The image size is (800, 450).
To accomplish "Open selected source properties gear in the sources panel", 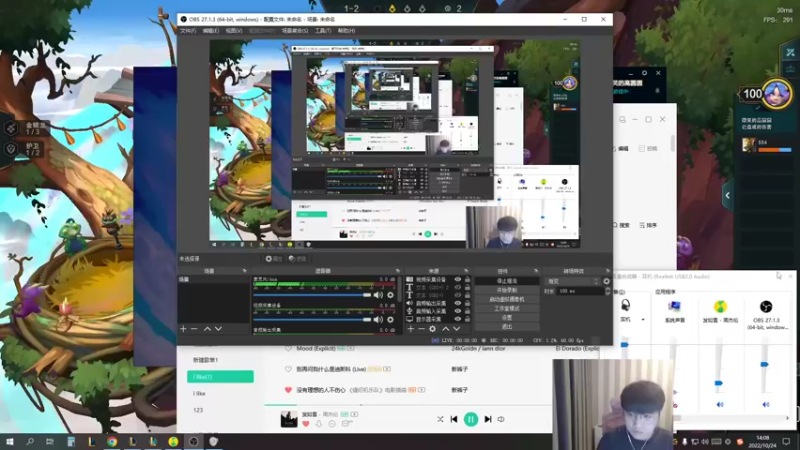I will (433, 329).
